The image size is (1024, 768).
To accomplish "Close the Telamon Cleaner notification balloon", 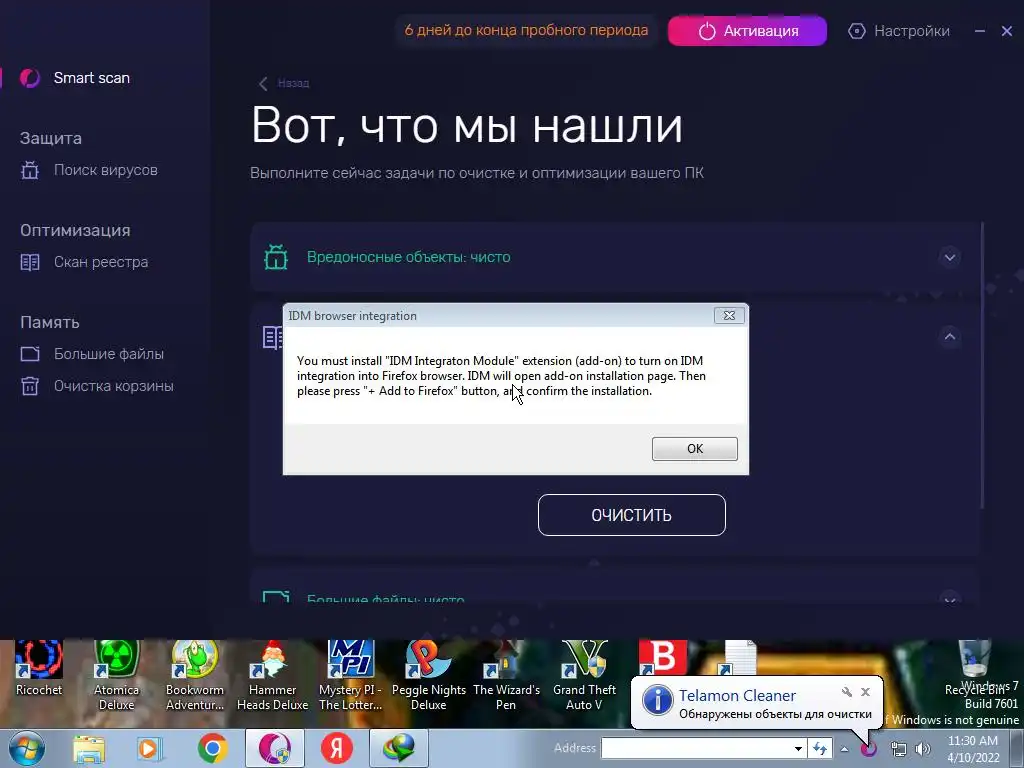I will pyautogui.click(x=865, y=692).
